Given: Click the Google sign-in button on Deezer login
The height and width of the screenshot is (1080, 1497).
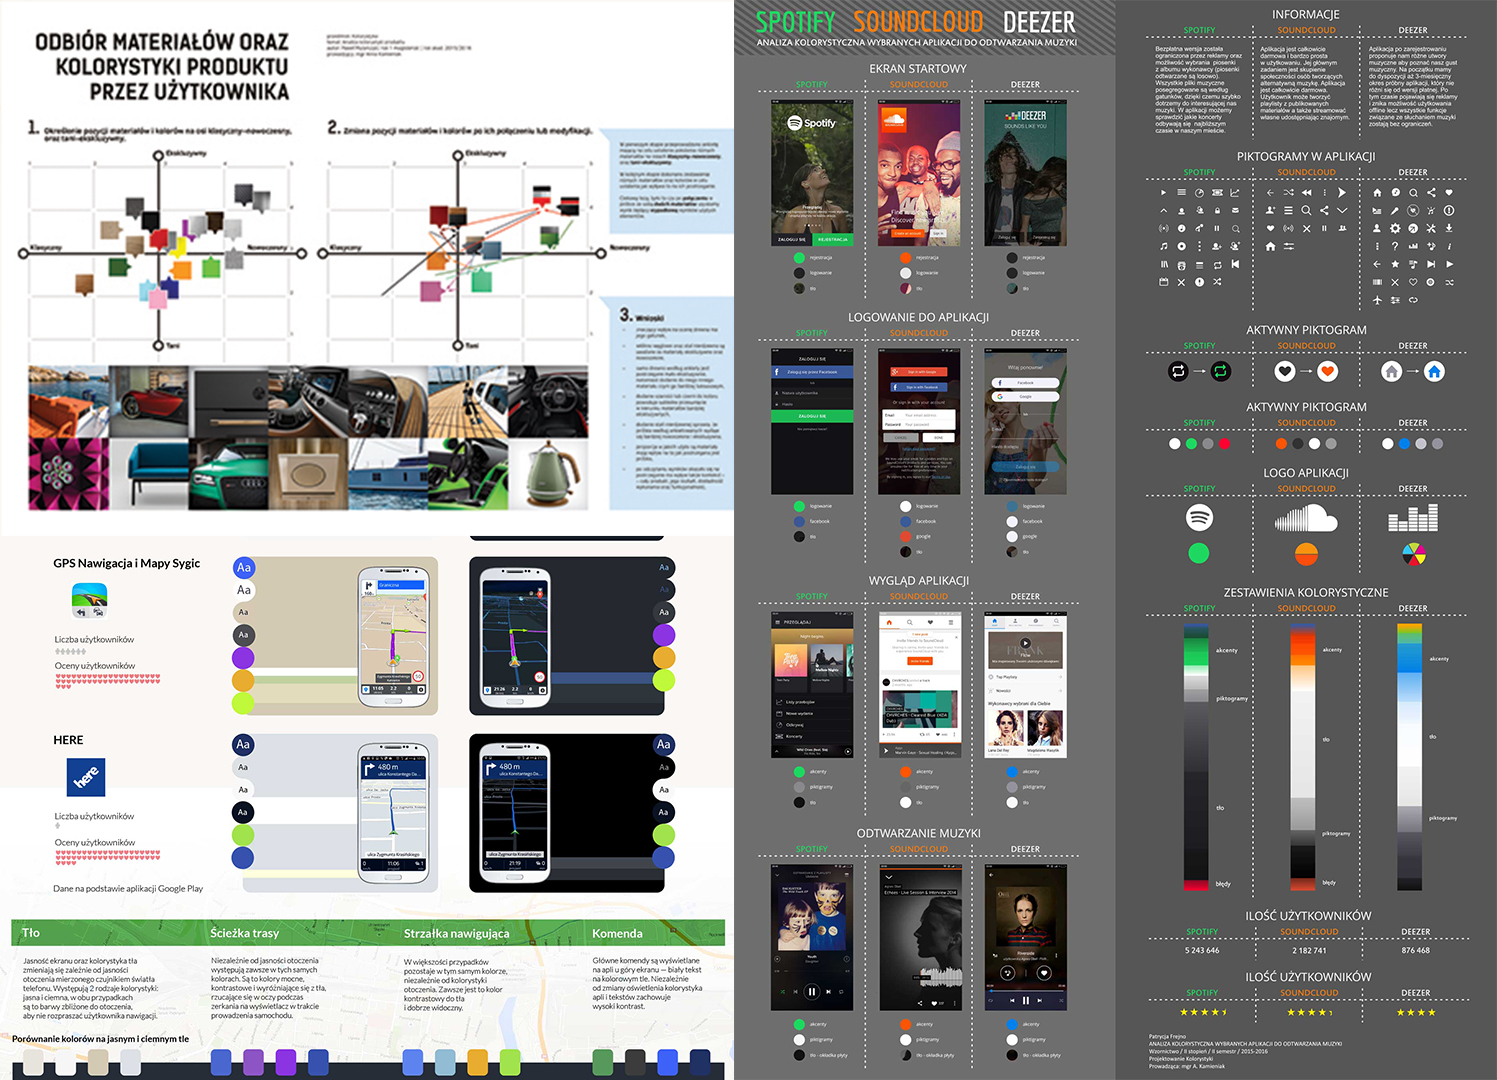Looking at the screenshot, I should 1025,396.
